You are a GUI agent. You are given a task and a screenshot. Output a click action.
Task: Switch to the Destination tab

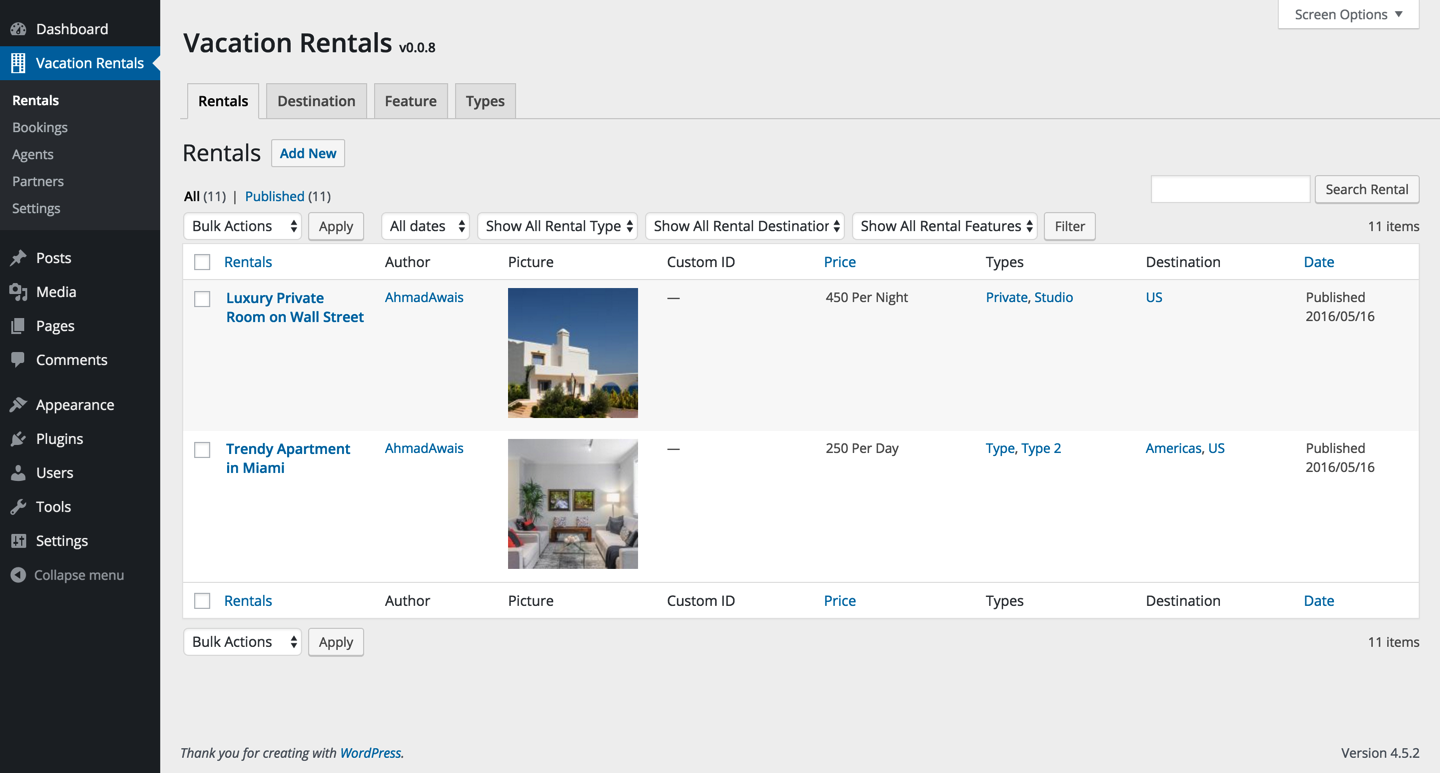pyautogui.click(x=316, y=101)
